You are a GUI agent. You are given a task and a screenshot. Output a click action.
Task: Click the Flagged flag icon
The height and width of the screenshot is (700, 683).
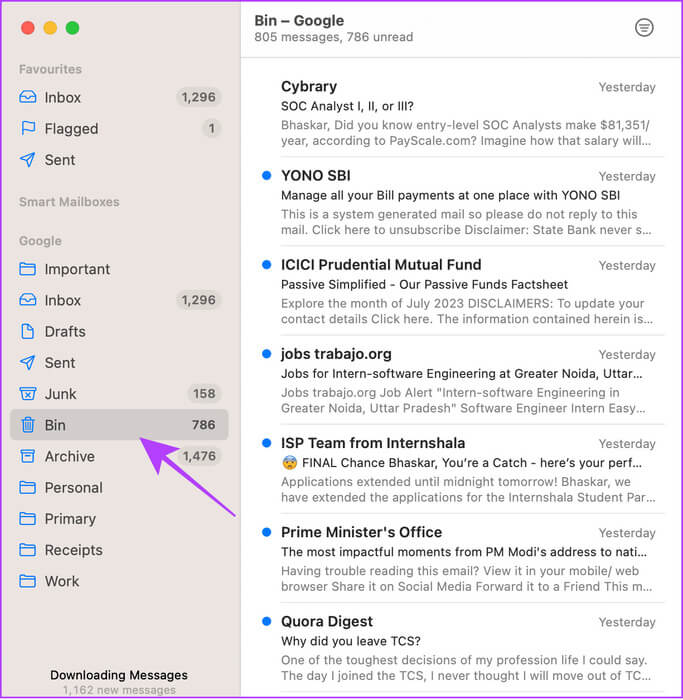(28, 128)
